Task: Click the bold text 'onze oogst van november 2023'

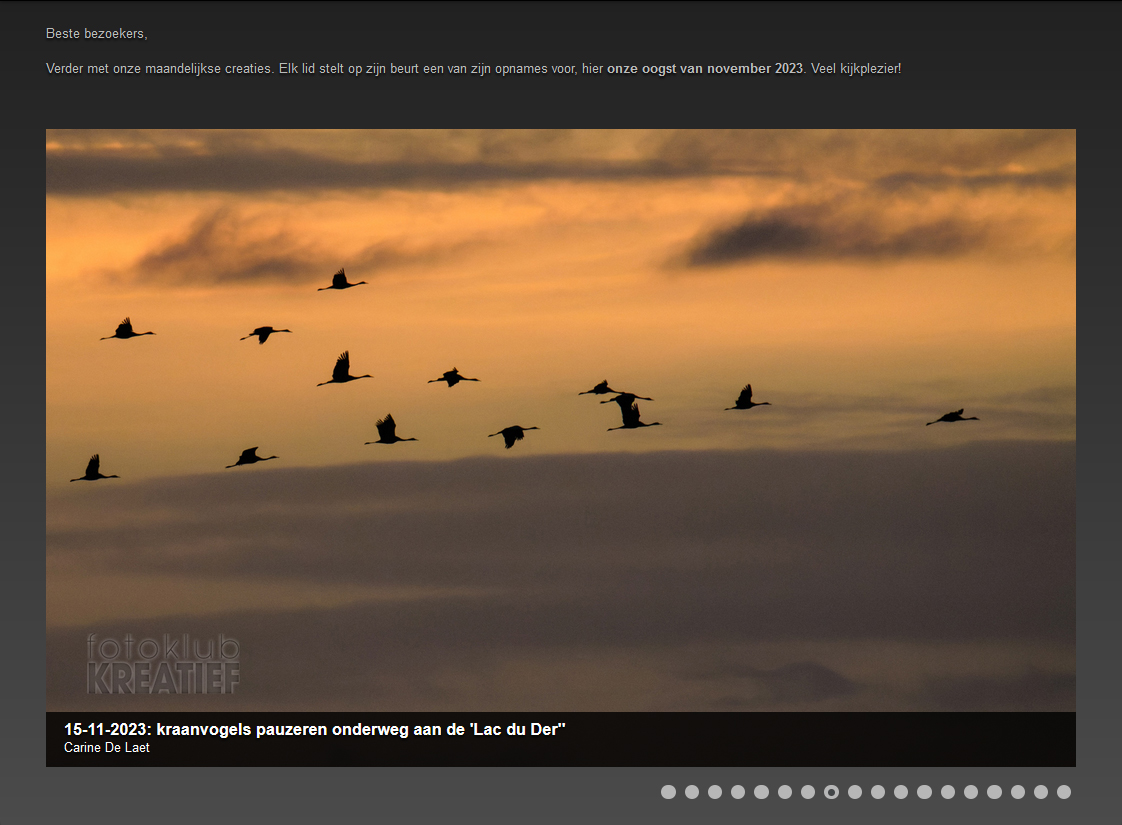Action: (705, 69)
